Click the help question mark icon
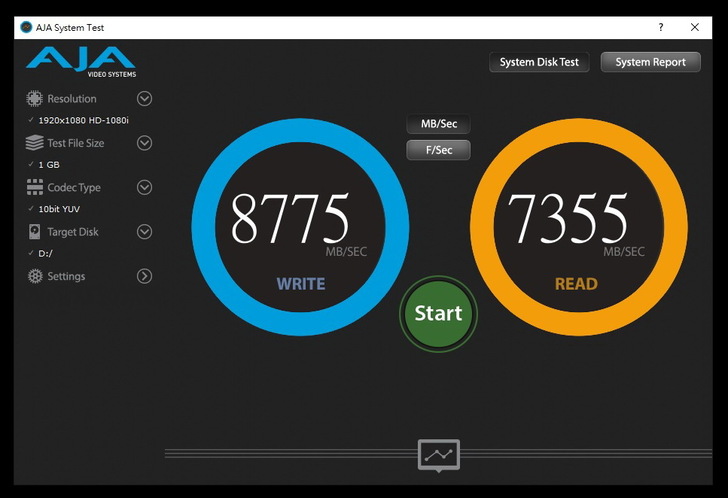 coord(661,27)
